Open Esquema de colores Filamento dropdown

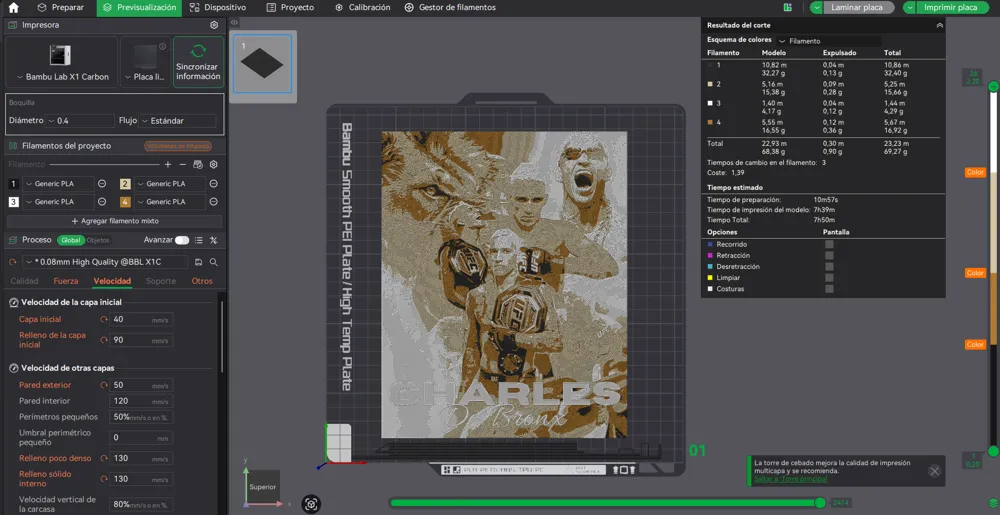pos(829,41)
